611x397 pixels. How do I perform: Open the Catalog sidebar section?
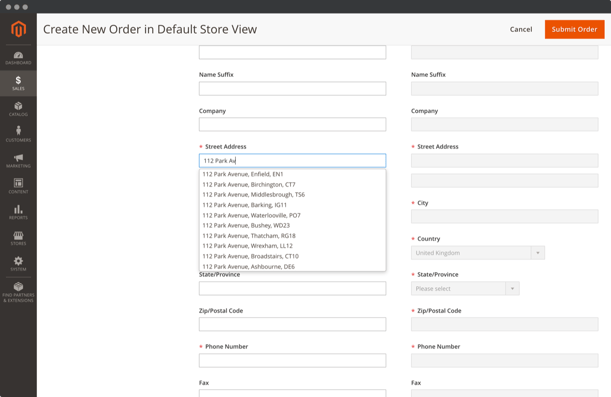[18, 109]
